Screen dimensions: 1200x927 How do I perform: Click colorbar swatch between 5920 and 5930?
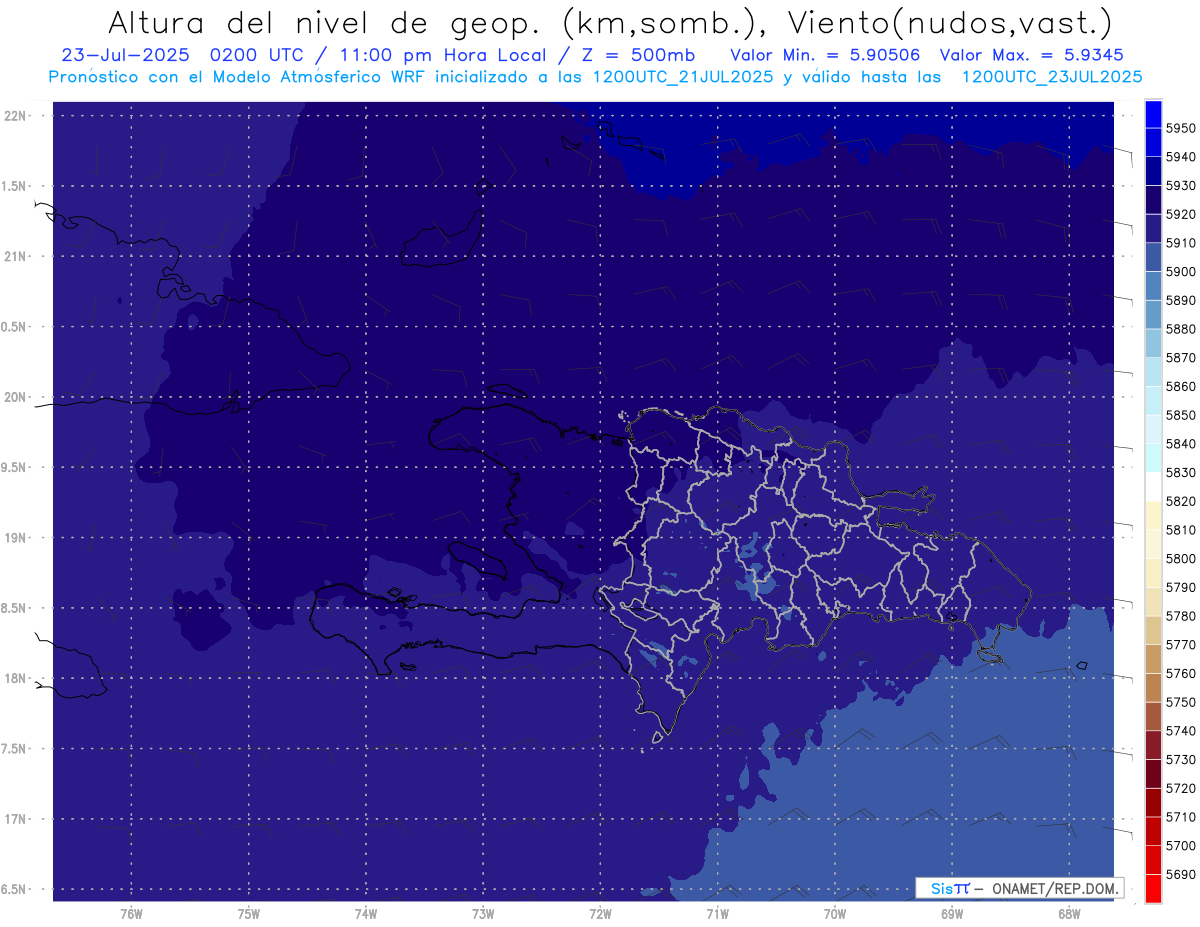1153,200
